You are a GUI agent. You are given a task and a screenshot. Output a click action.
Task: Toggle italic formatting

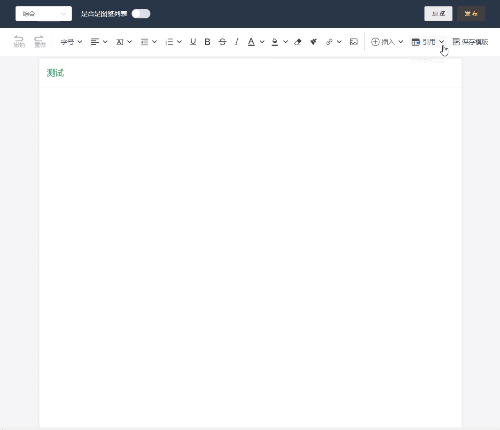point(237,42)
